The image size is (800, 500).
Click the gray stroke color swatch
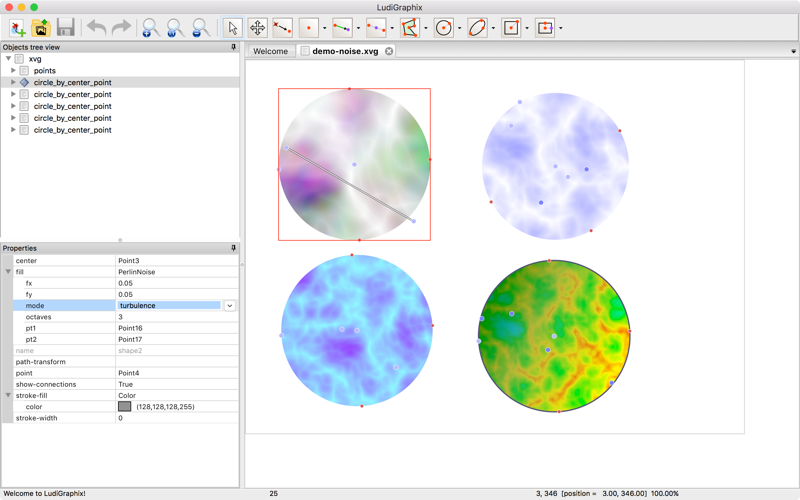[x=125, y=407]
